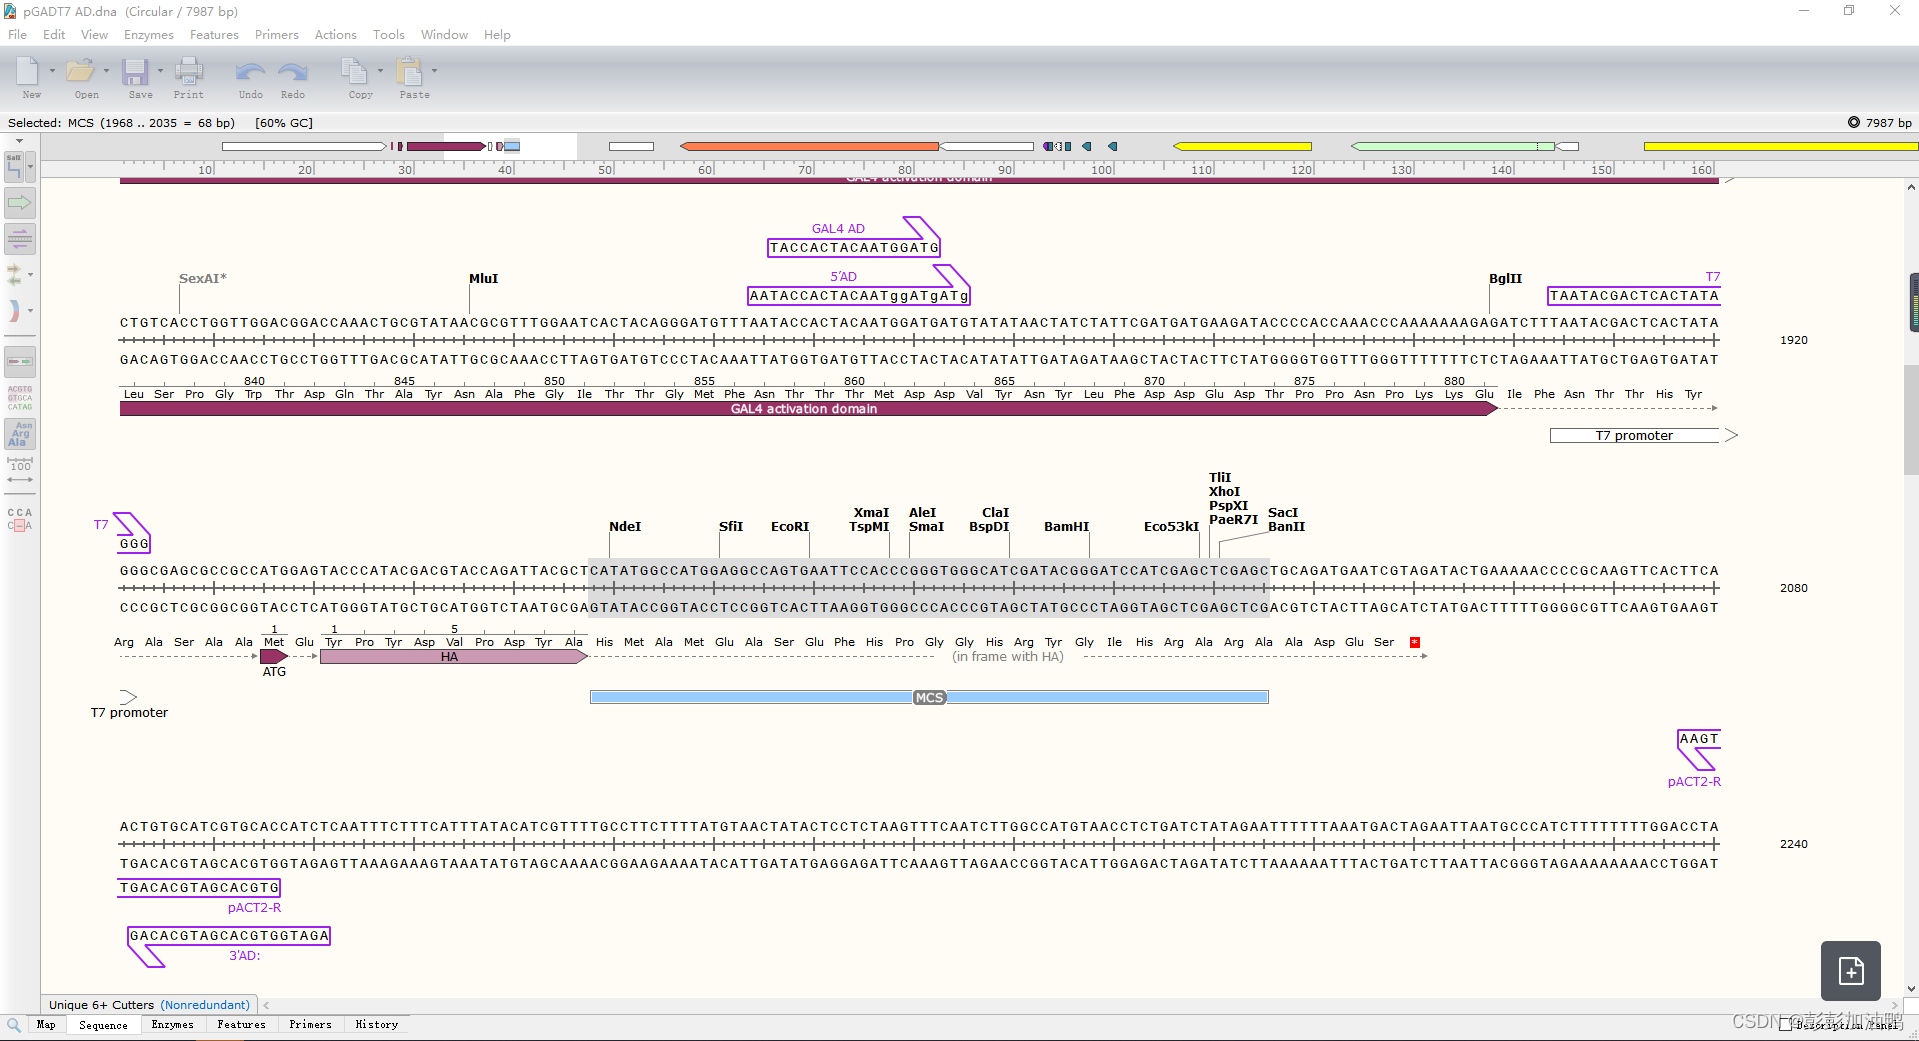Click the EcoRI restriction site label
The image size is (1919, 1041).
point(790,526)
